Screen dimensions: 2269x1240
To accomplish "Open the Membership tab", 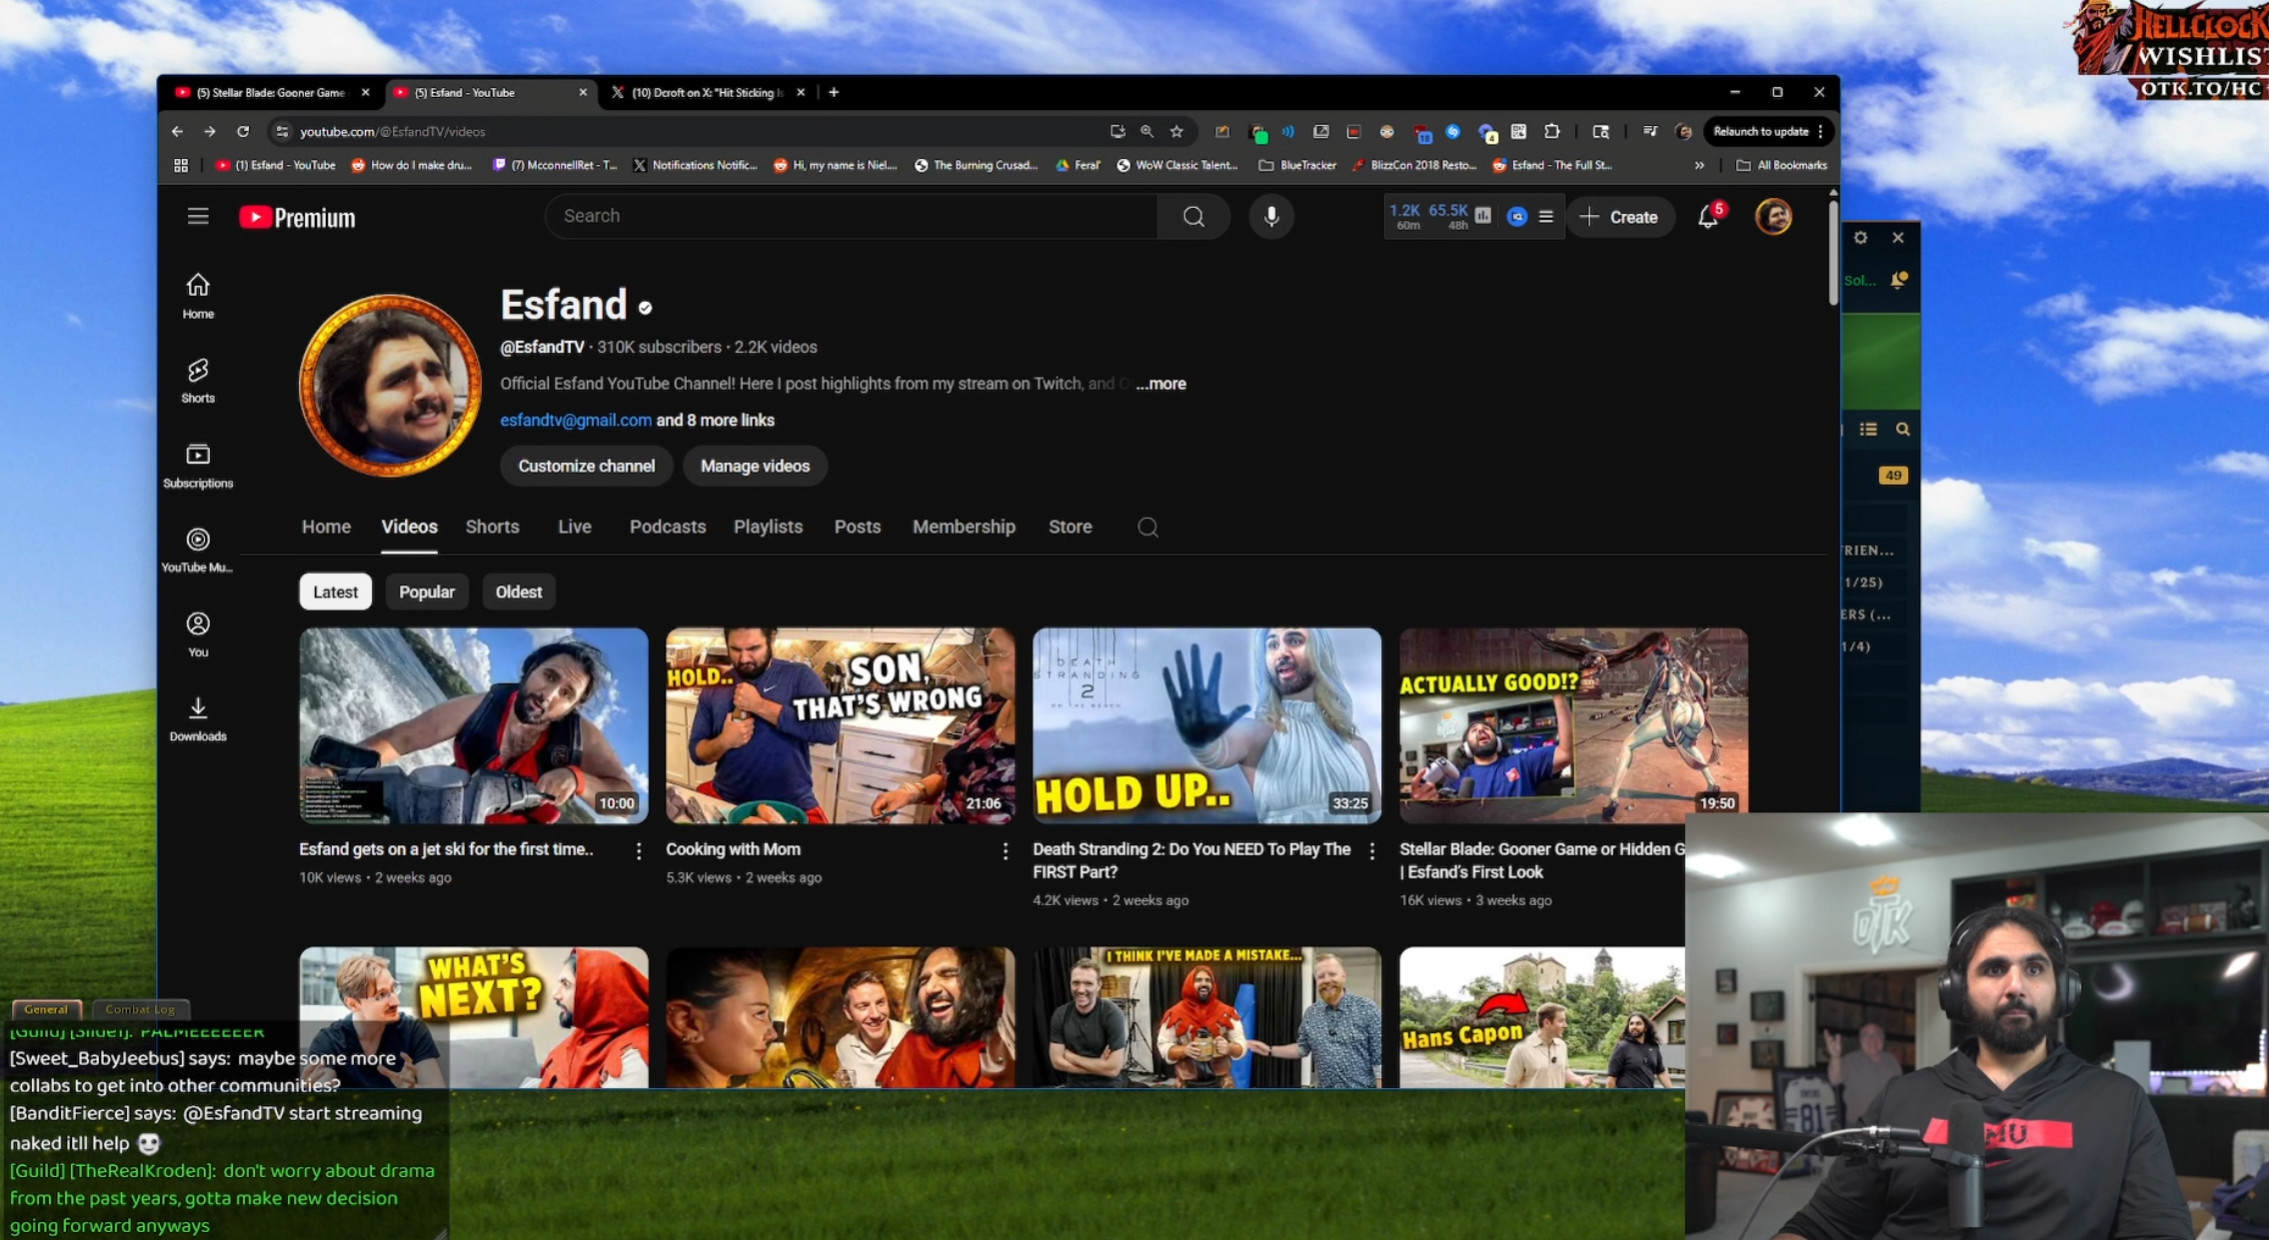I will pos(963,527).
